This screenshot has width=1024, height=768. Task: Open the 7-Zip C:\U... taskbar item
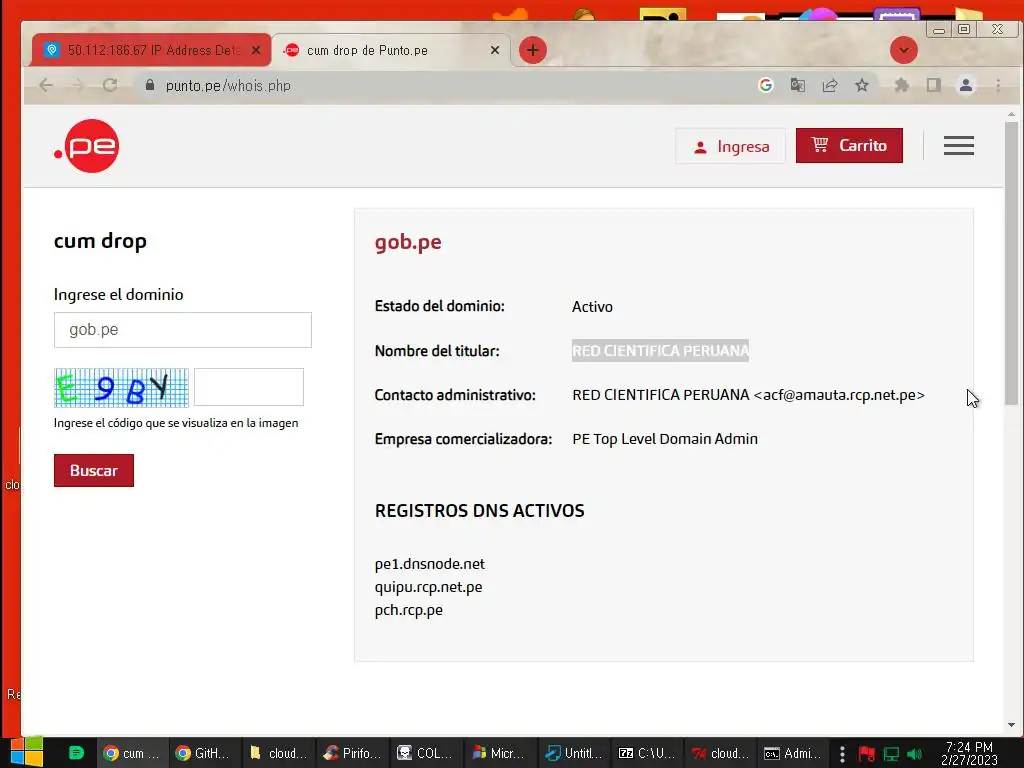click(647, 753)
